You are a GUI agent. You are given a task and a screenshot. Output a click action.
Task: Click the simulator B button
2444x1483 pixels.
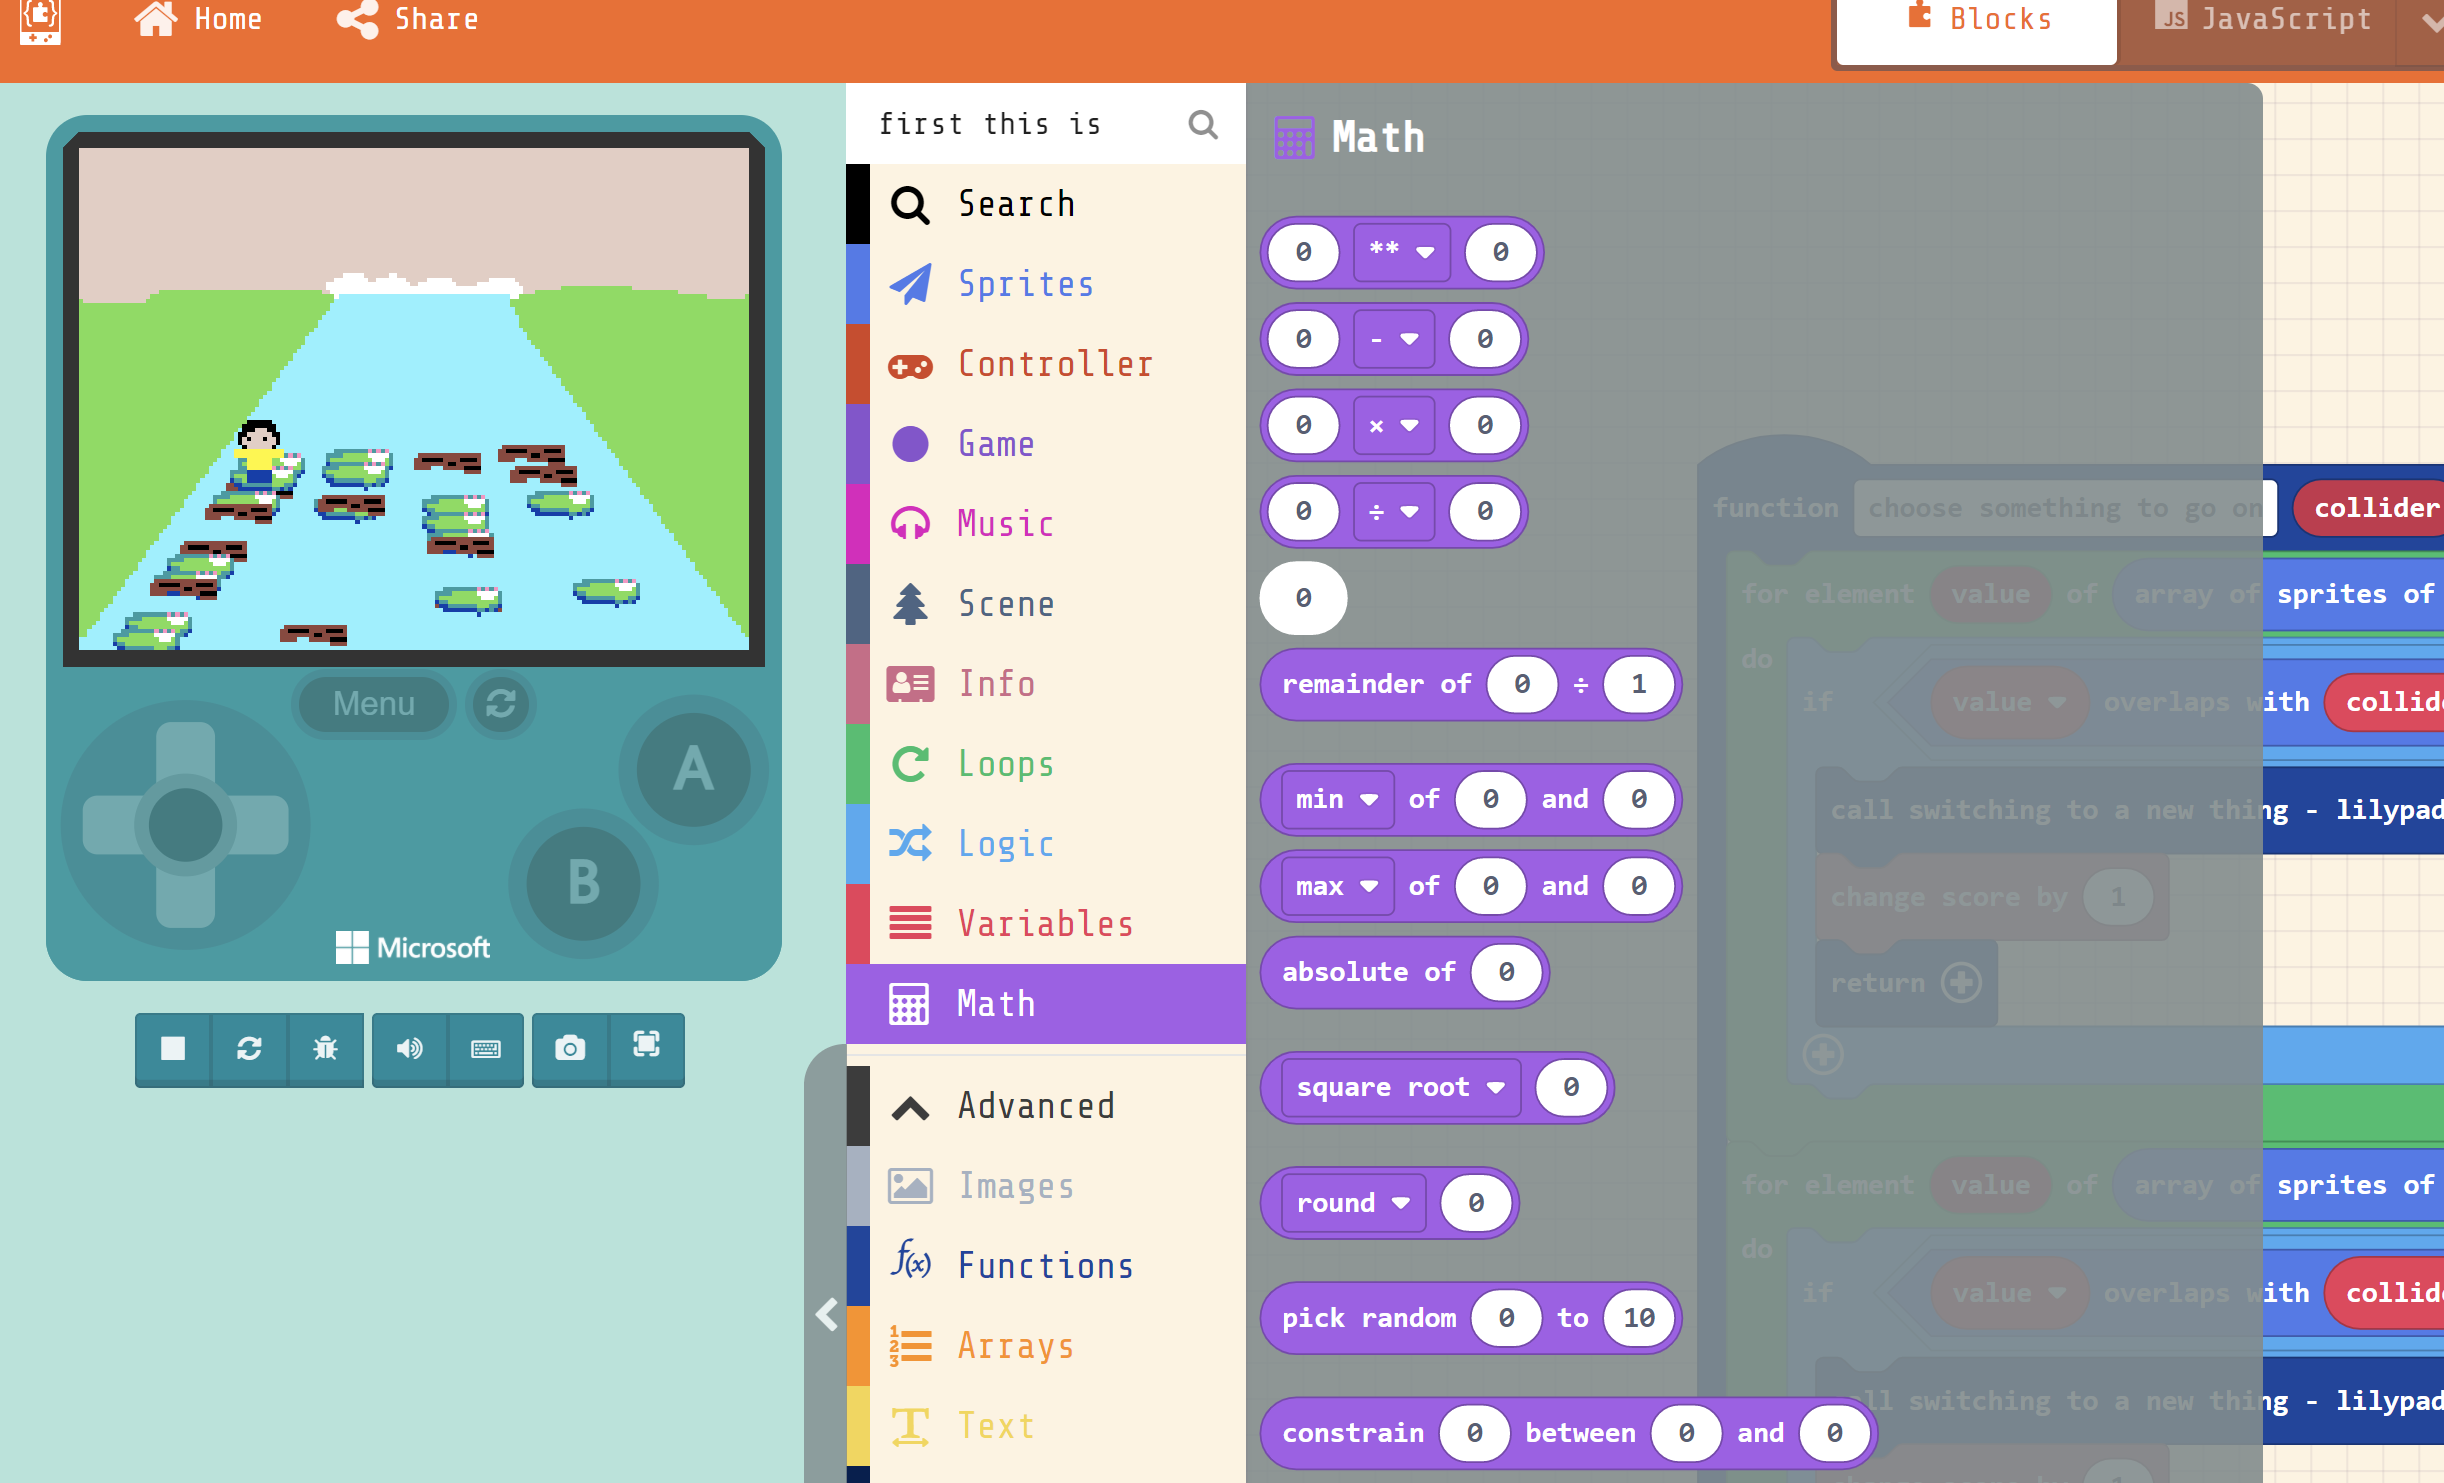[583, 883]
